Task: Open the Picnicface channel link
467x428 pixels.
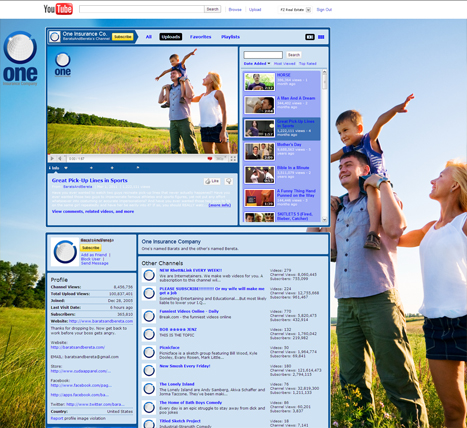Action: (169, 347)
